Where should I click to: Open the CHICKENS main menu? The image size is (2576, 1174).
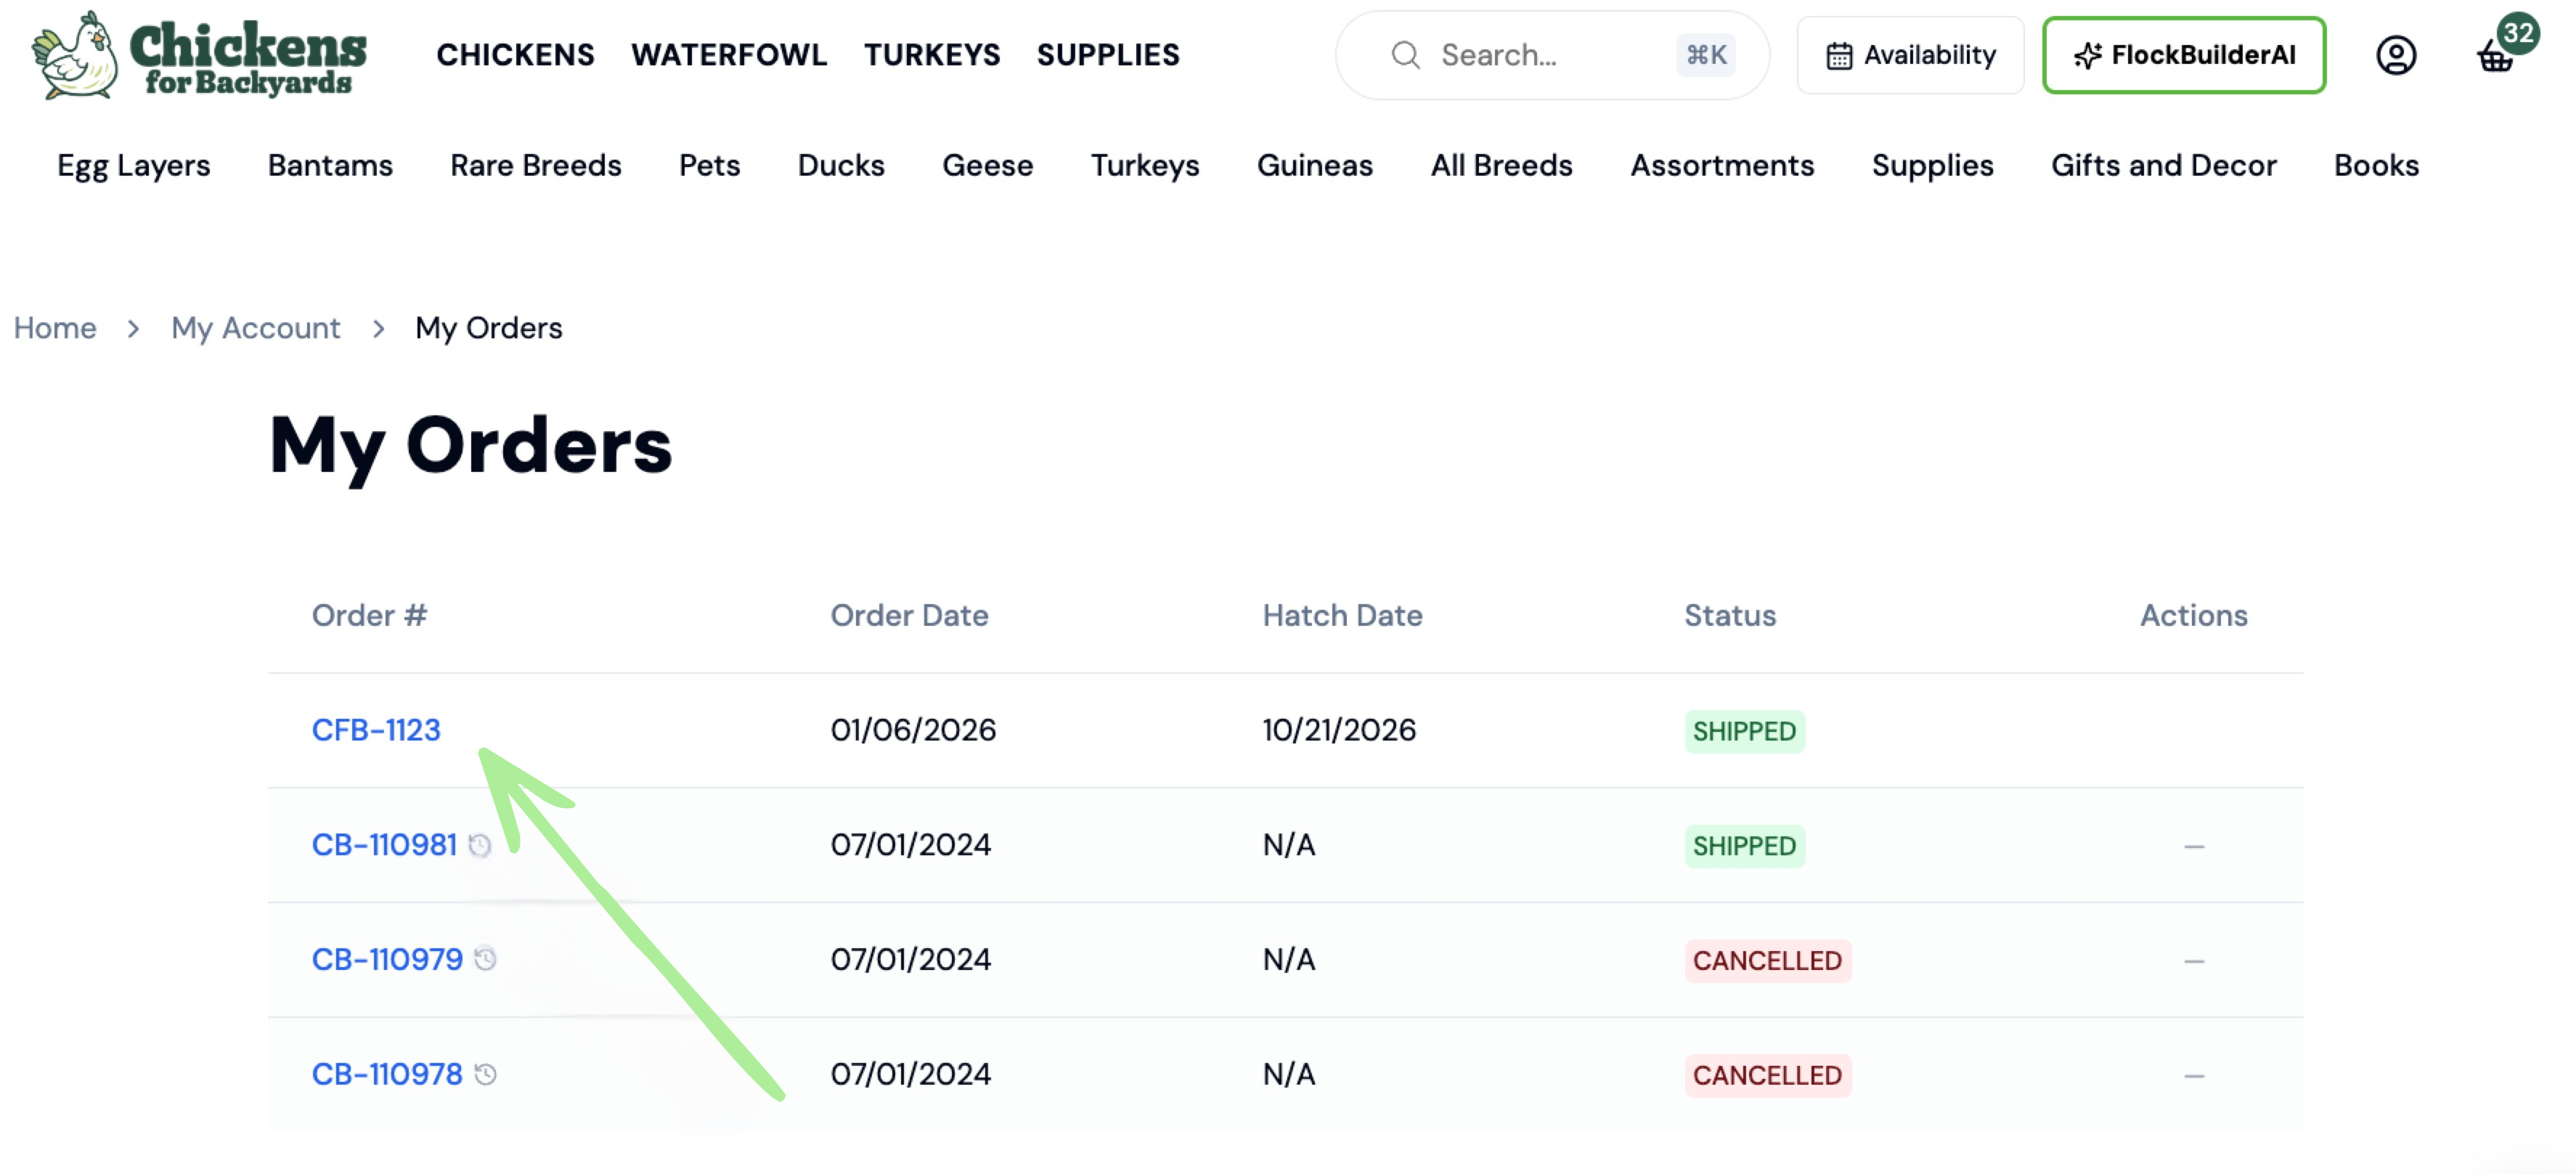tap(515, 55)
